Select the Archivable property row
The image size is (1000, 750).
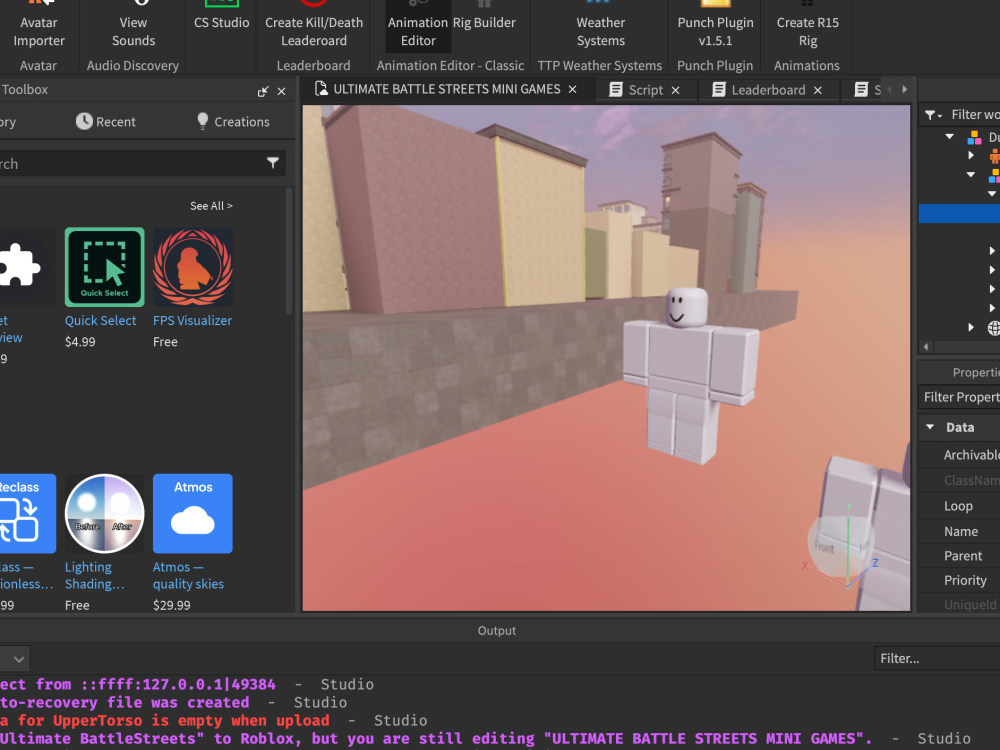coord(959,455)
